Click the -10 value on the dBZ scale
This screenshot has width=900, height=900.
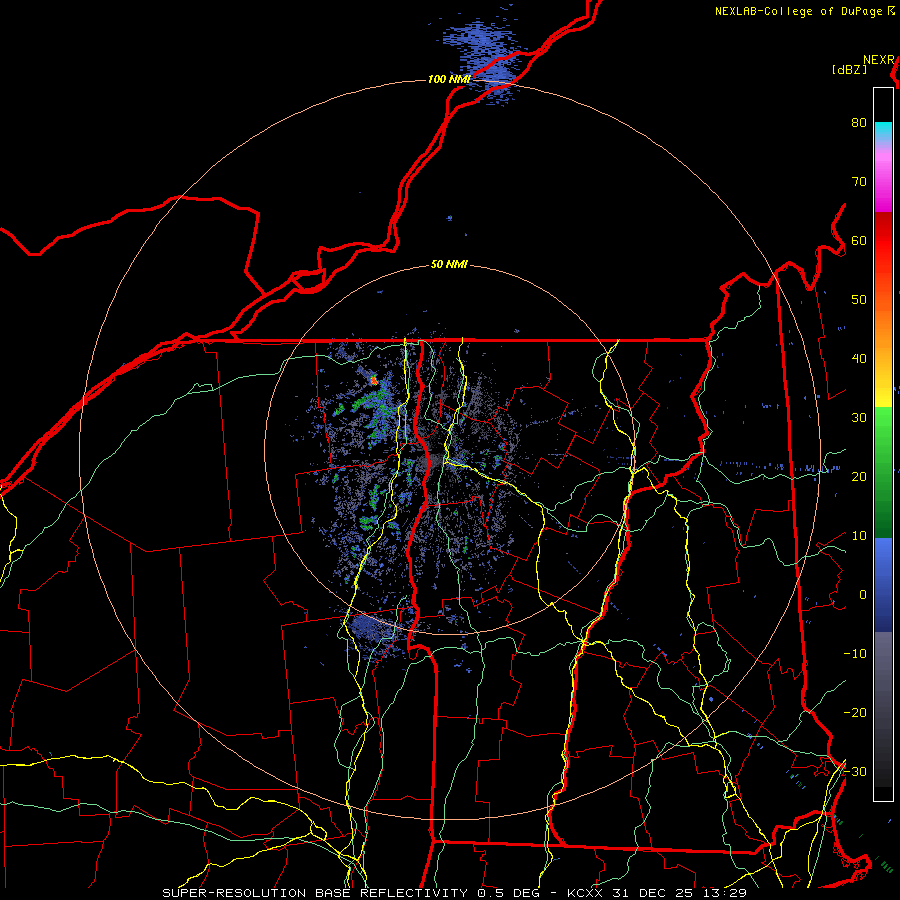pyautogui.click(x=855, y=654)
